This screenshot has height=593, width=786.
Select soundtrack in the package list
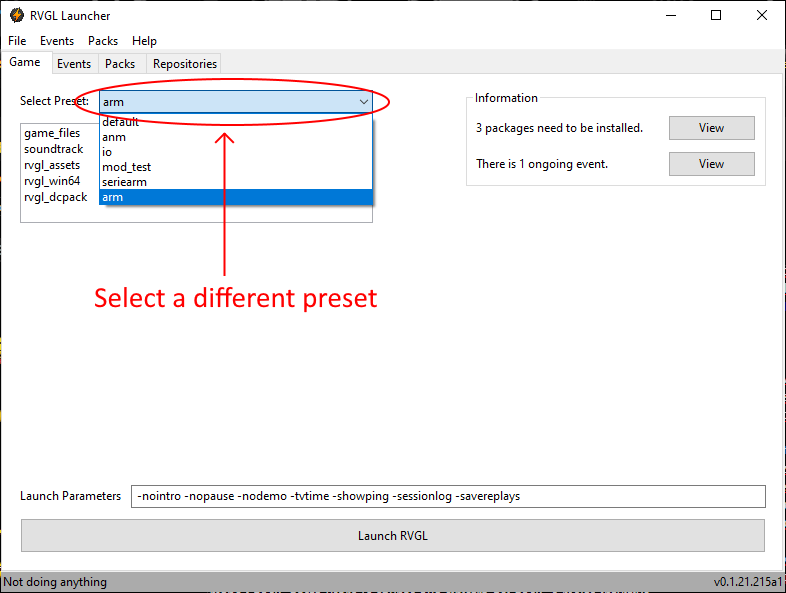[x=54, y=149]
